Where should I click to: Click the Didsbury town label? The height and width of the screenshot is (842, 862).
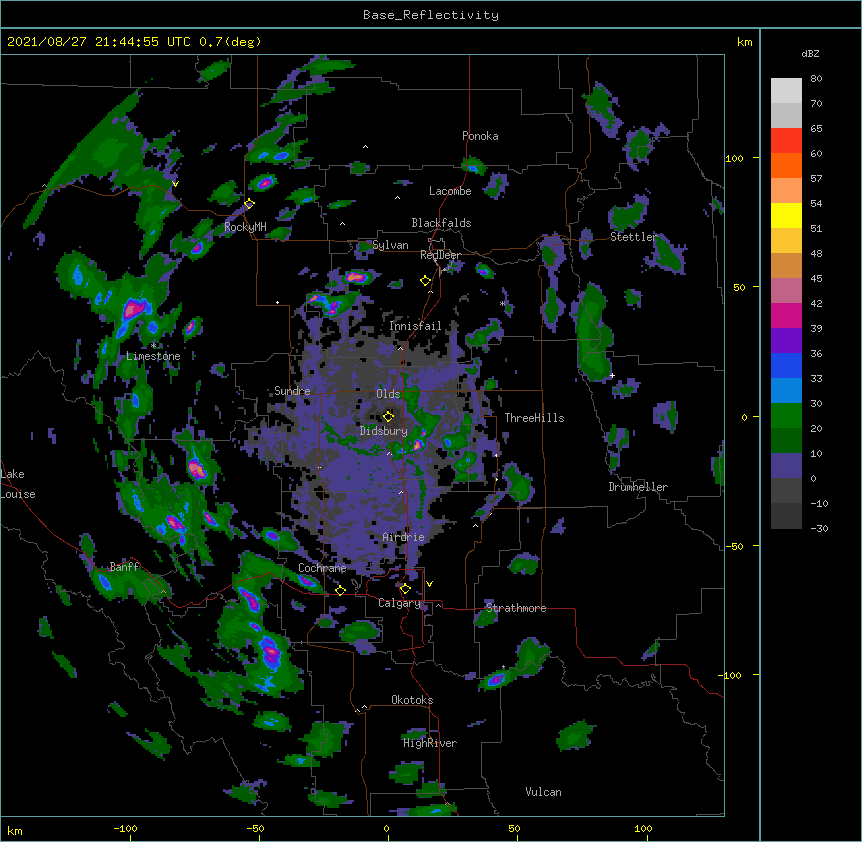coord(383,431)
